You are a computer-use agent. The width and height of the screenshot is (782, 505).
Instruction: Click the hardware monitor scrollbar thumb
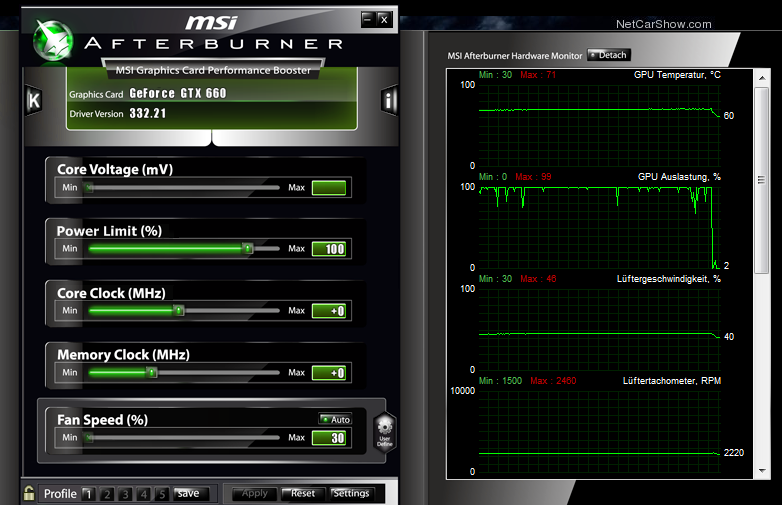(x=762, y=180)
